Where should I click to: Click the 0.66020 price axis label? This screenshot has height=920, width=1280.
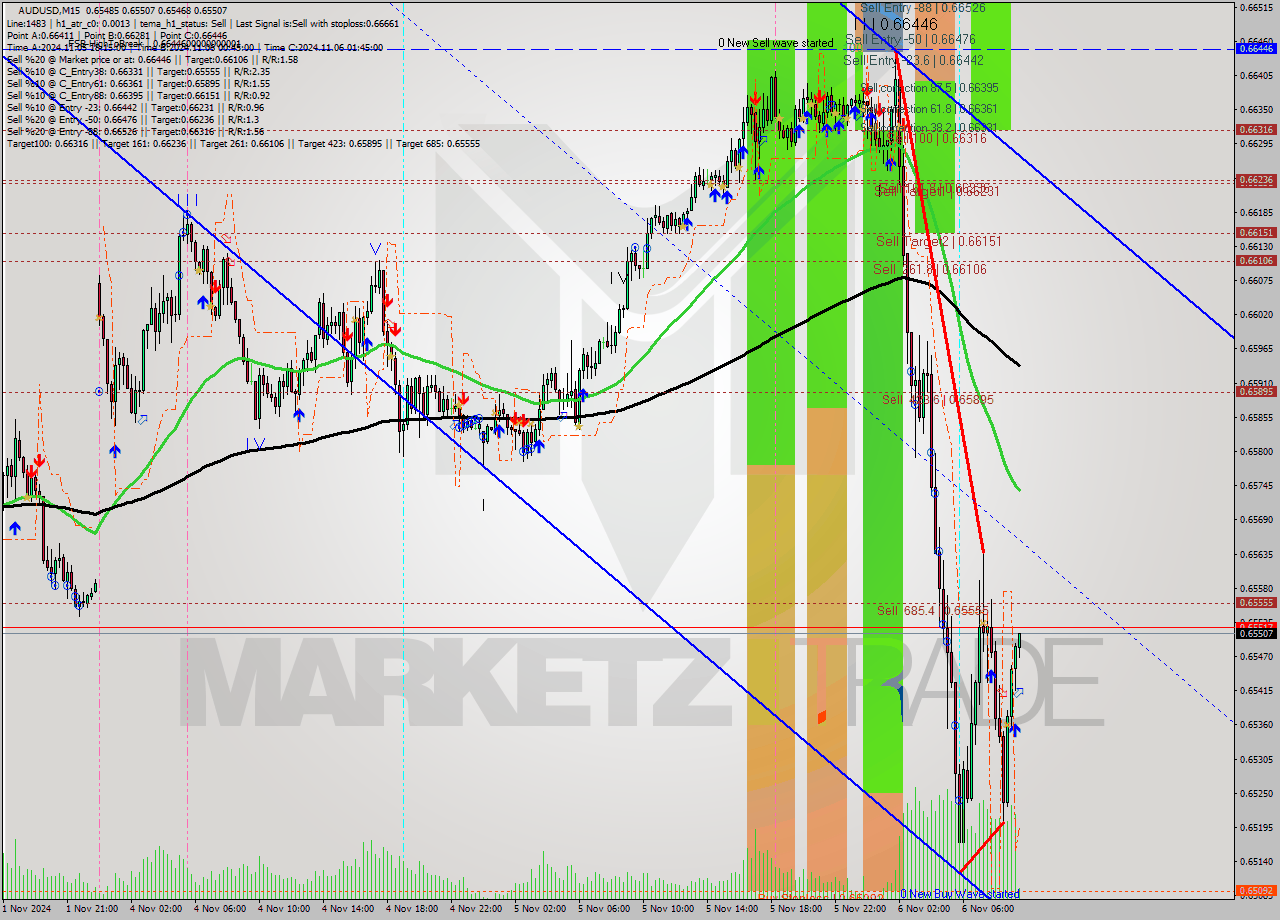[x=1256, y=314]
